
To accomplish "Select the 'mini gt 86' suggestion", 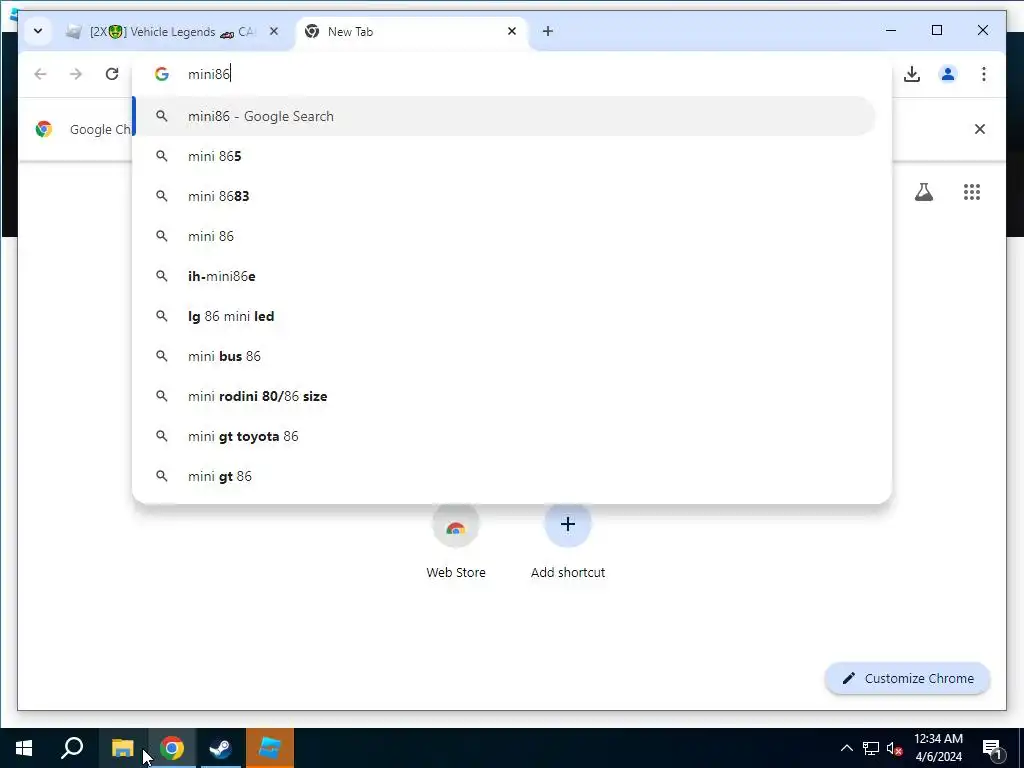I will (x=504, y=476).
